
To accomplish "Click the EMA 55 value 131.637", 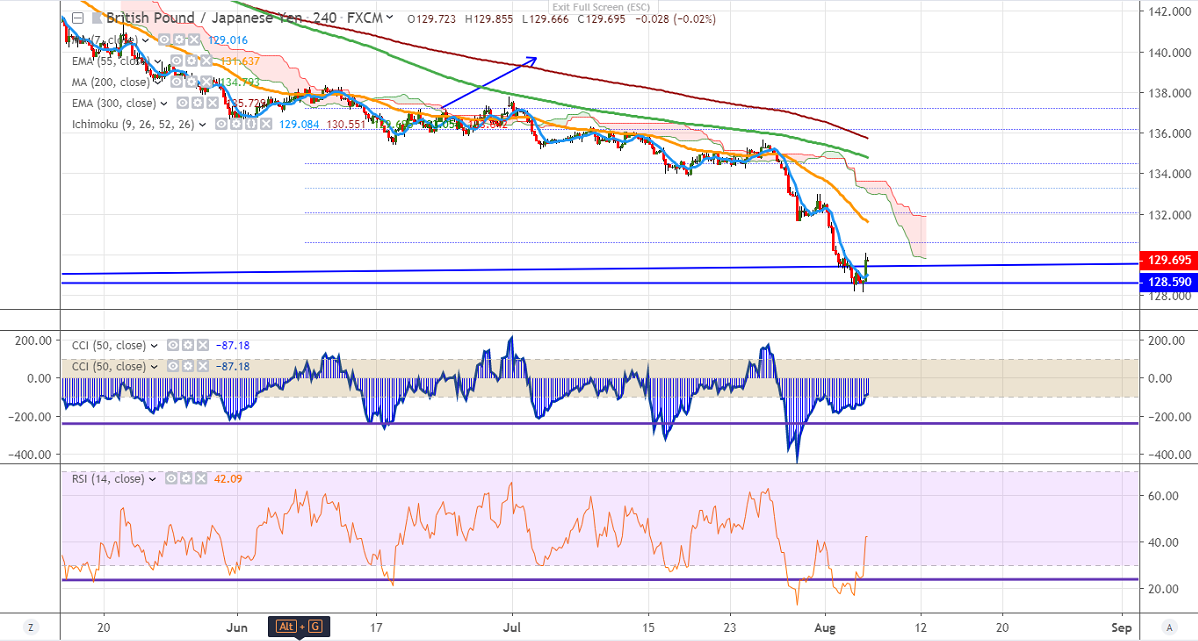I will point(241,60).
